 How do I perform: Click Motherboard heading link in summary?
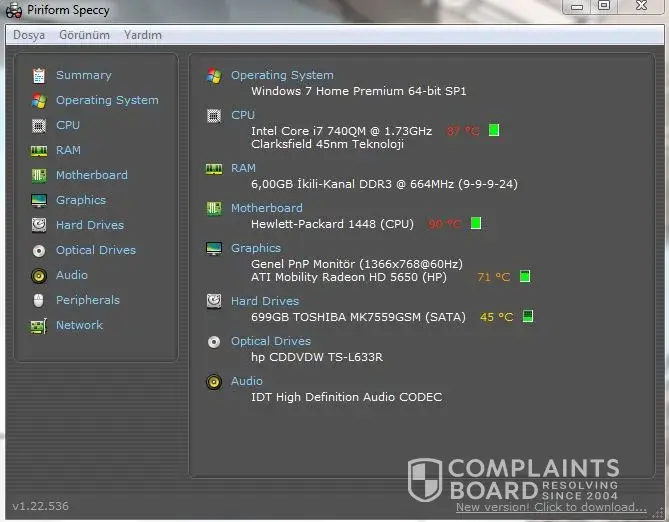(x=267, y=208)
